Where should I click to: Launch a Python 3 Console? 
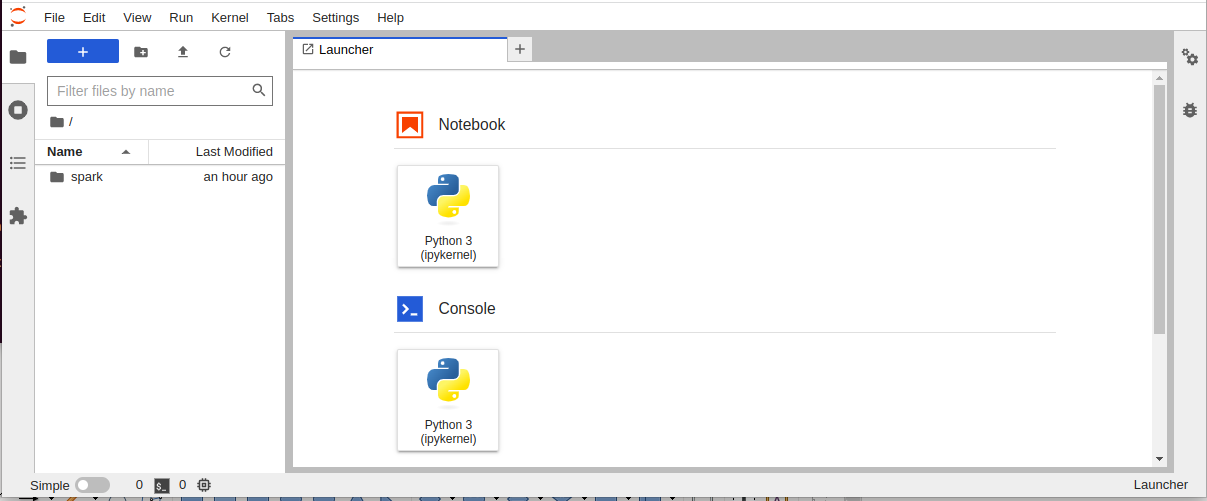point(448,400)
